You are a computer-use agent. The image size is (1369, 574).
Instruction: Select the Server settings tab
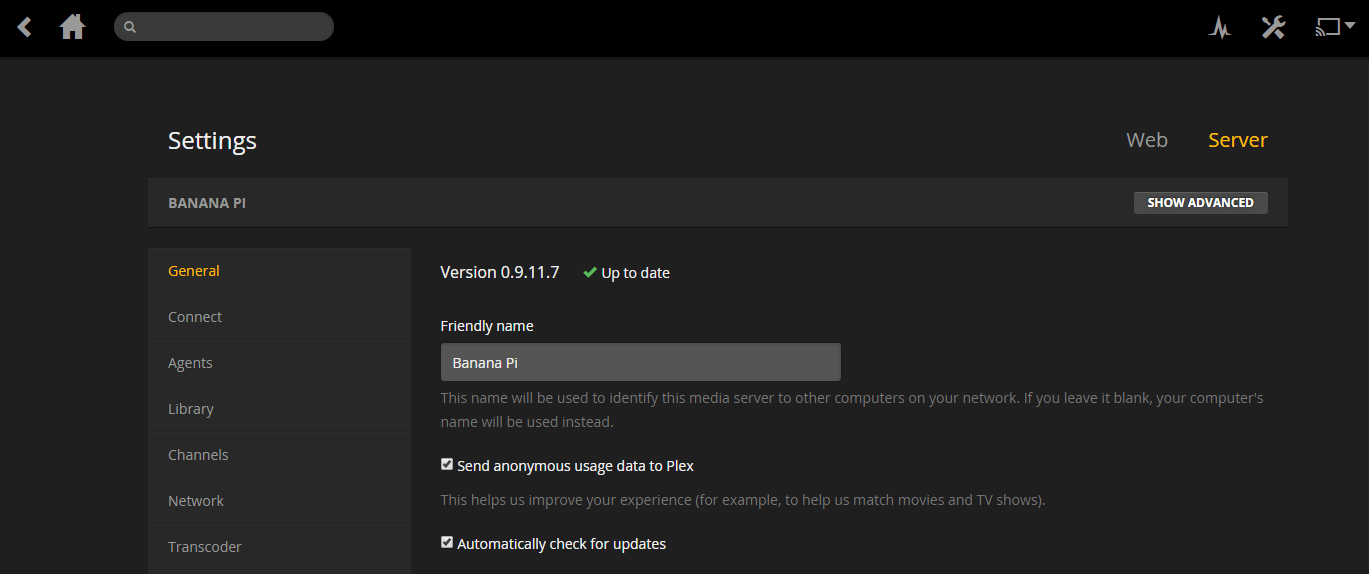coord(1237,140)
